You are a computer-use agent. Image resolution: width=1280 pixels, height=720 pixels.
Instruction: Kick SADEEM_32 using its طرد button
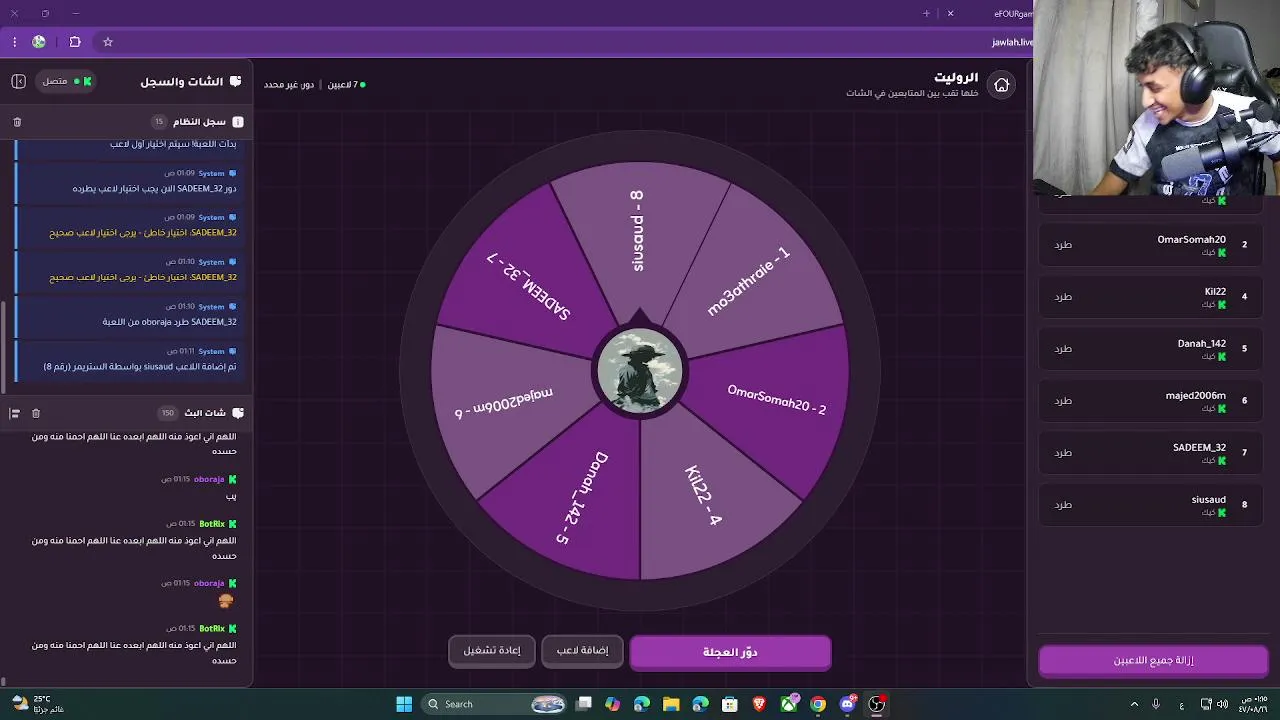click(x=1063, y=453)
